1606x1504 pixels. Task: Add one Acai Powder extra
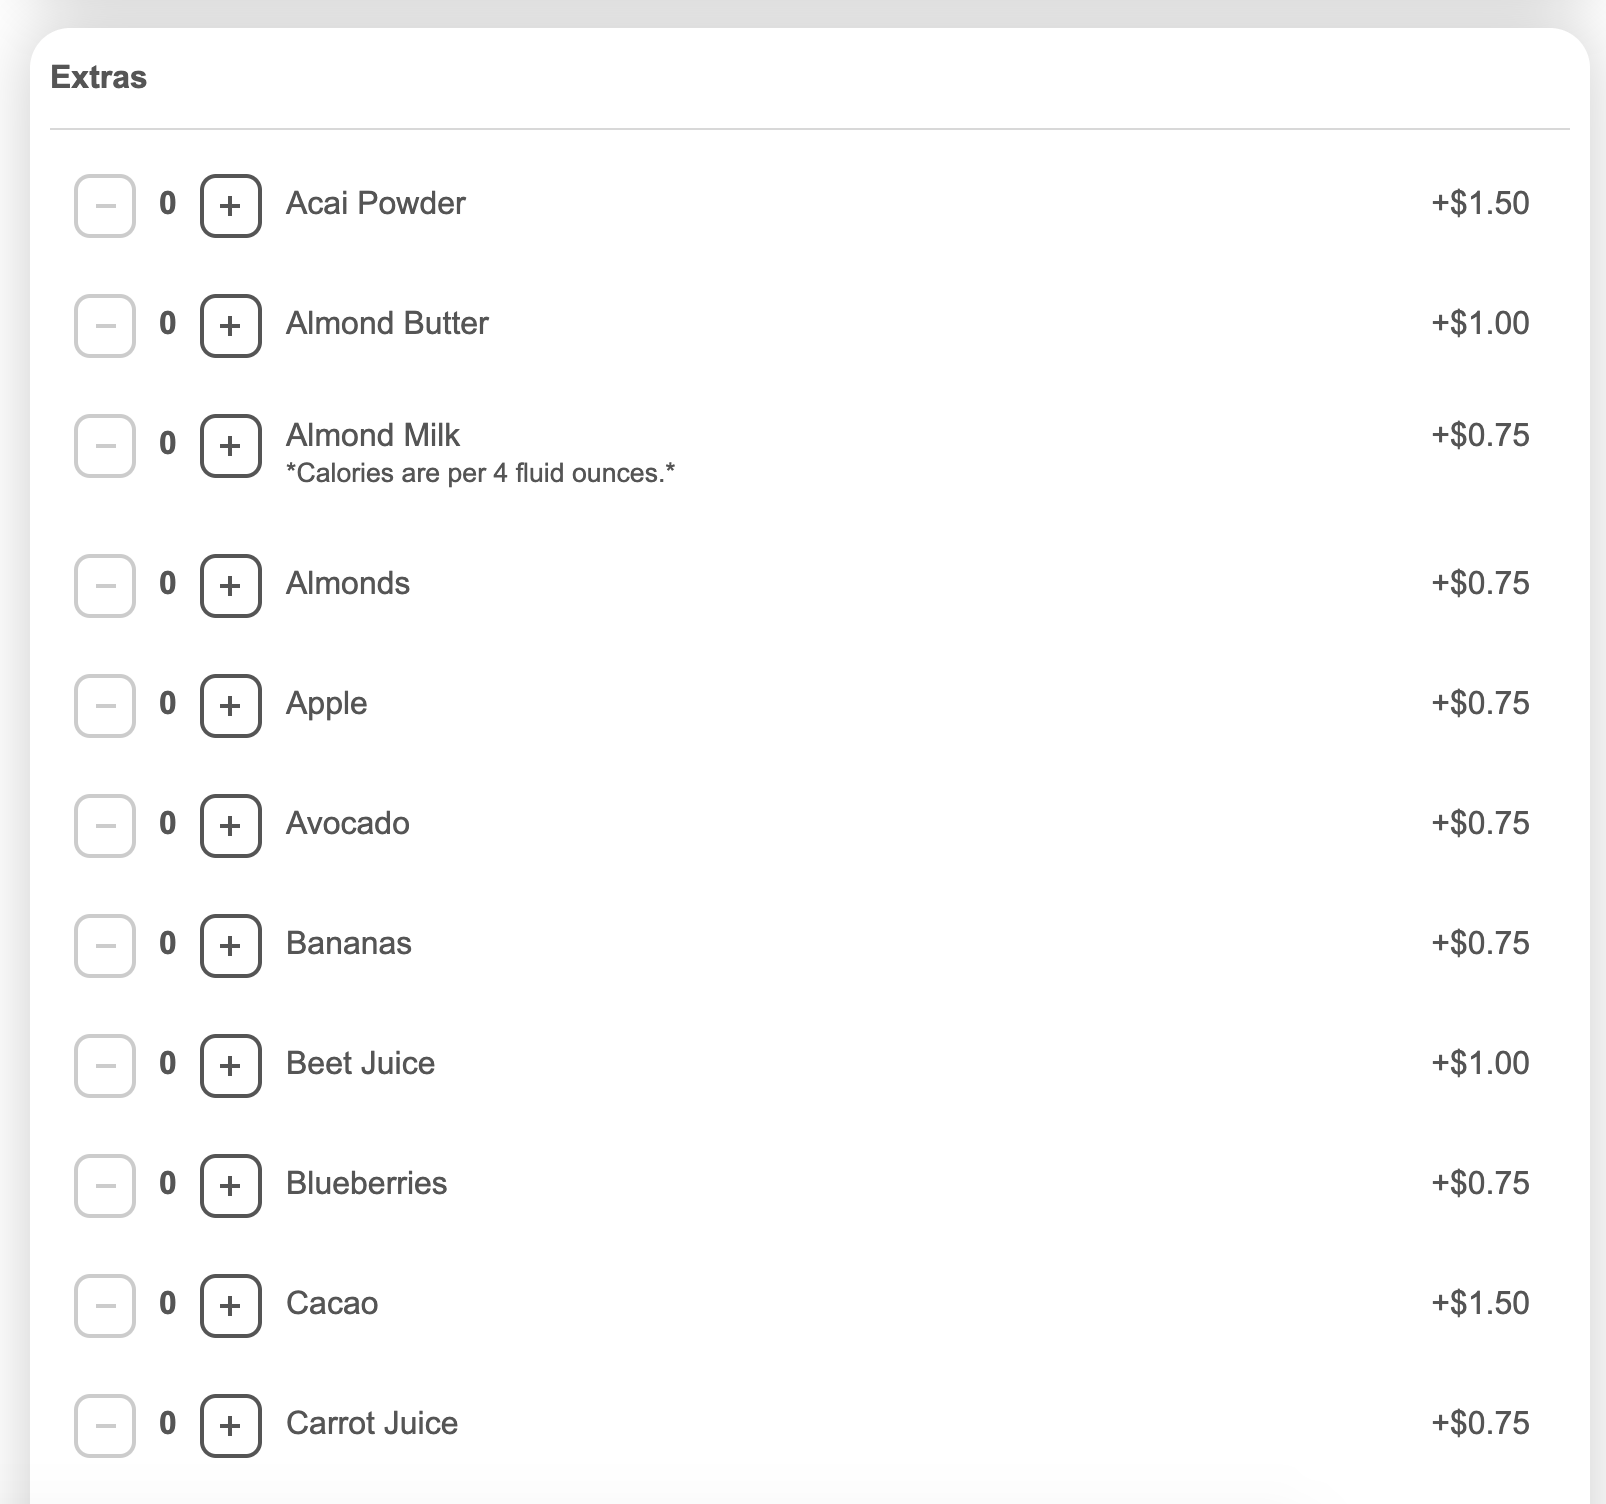(231, 206)
